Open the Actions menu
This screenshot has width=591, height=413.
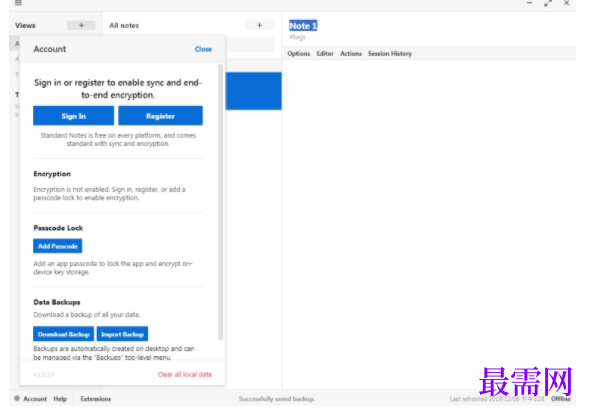point(351,54)
